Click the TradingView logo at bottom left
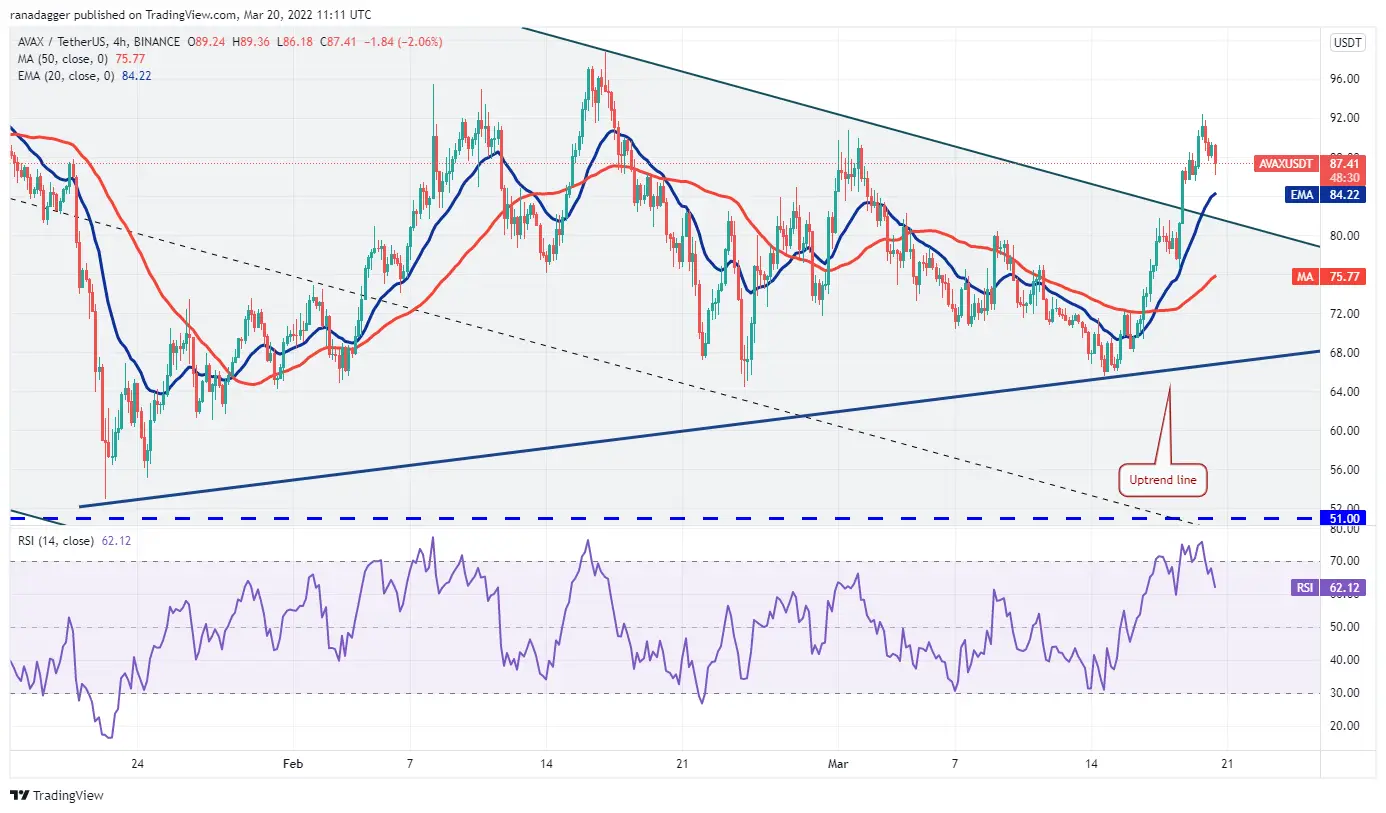The height and width of the screenshot is (813, 1386). pos(57,796)
